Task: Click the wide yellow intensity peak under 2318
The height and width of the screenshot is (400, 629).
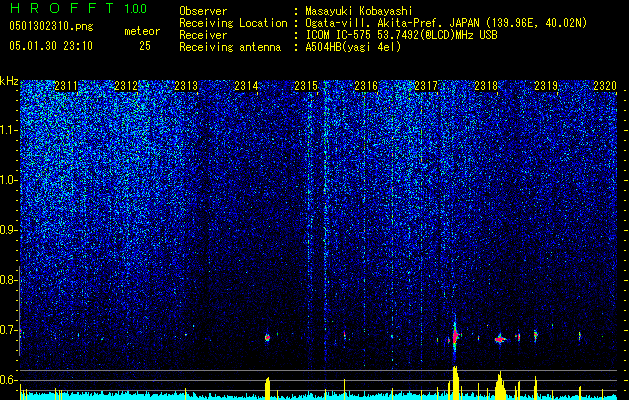Action: tap(500, 384)
